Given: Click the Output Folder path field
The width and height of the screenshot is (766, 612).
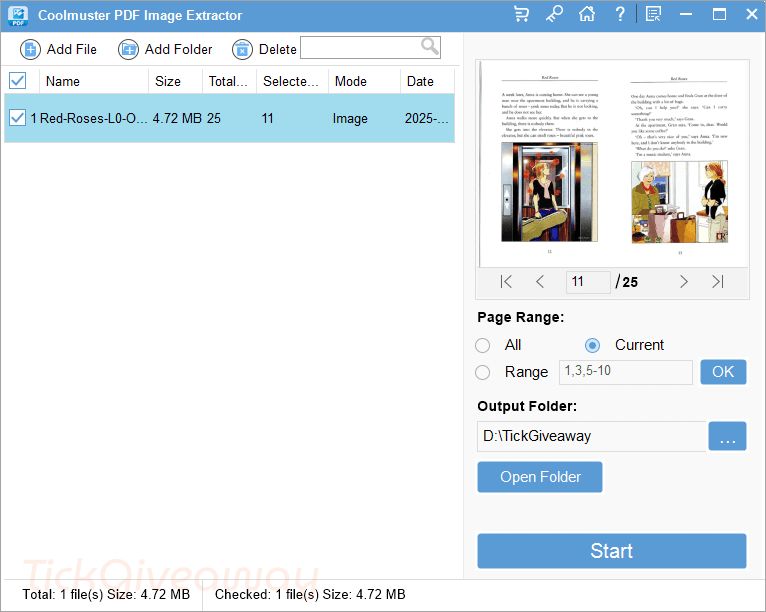Looking at the screenshot, I should click(592, 436).
